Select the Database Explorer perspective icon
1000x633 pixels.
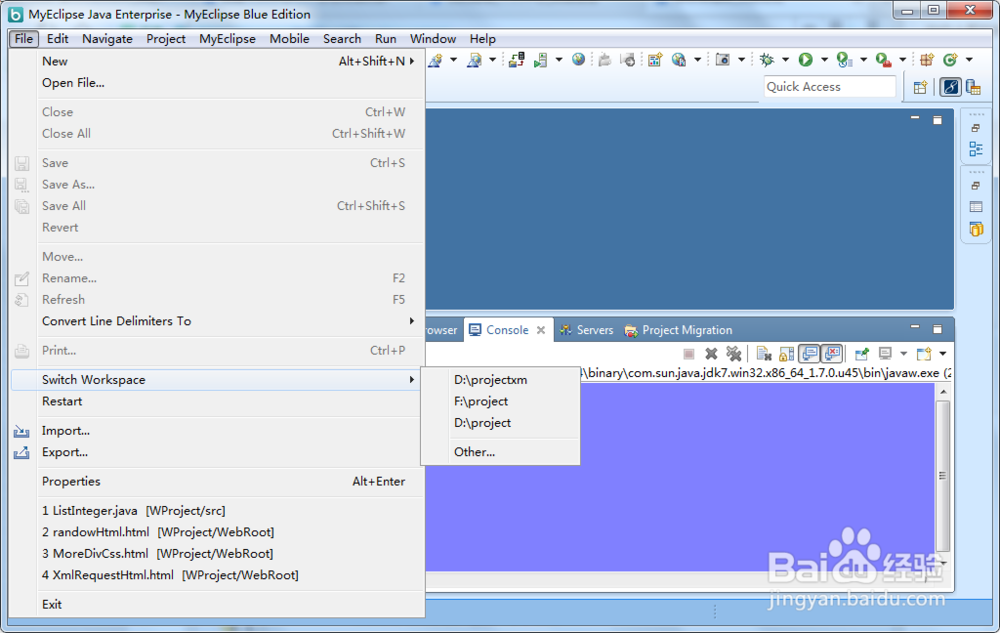pos(973,87)
